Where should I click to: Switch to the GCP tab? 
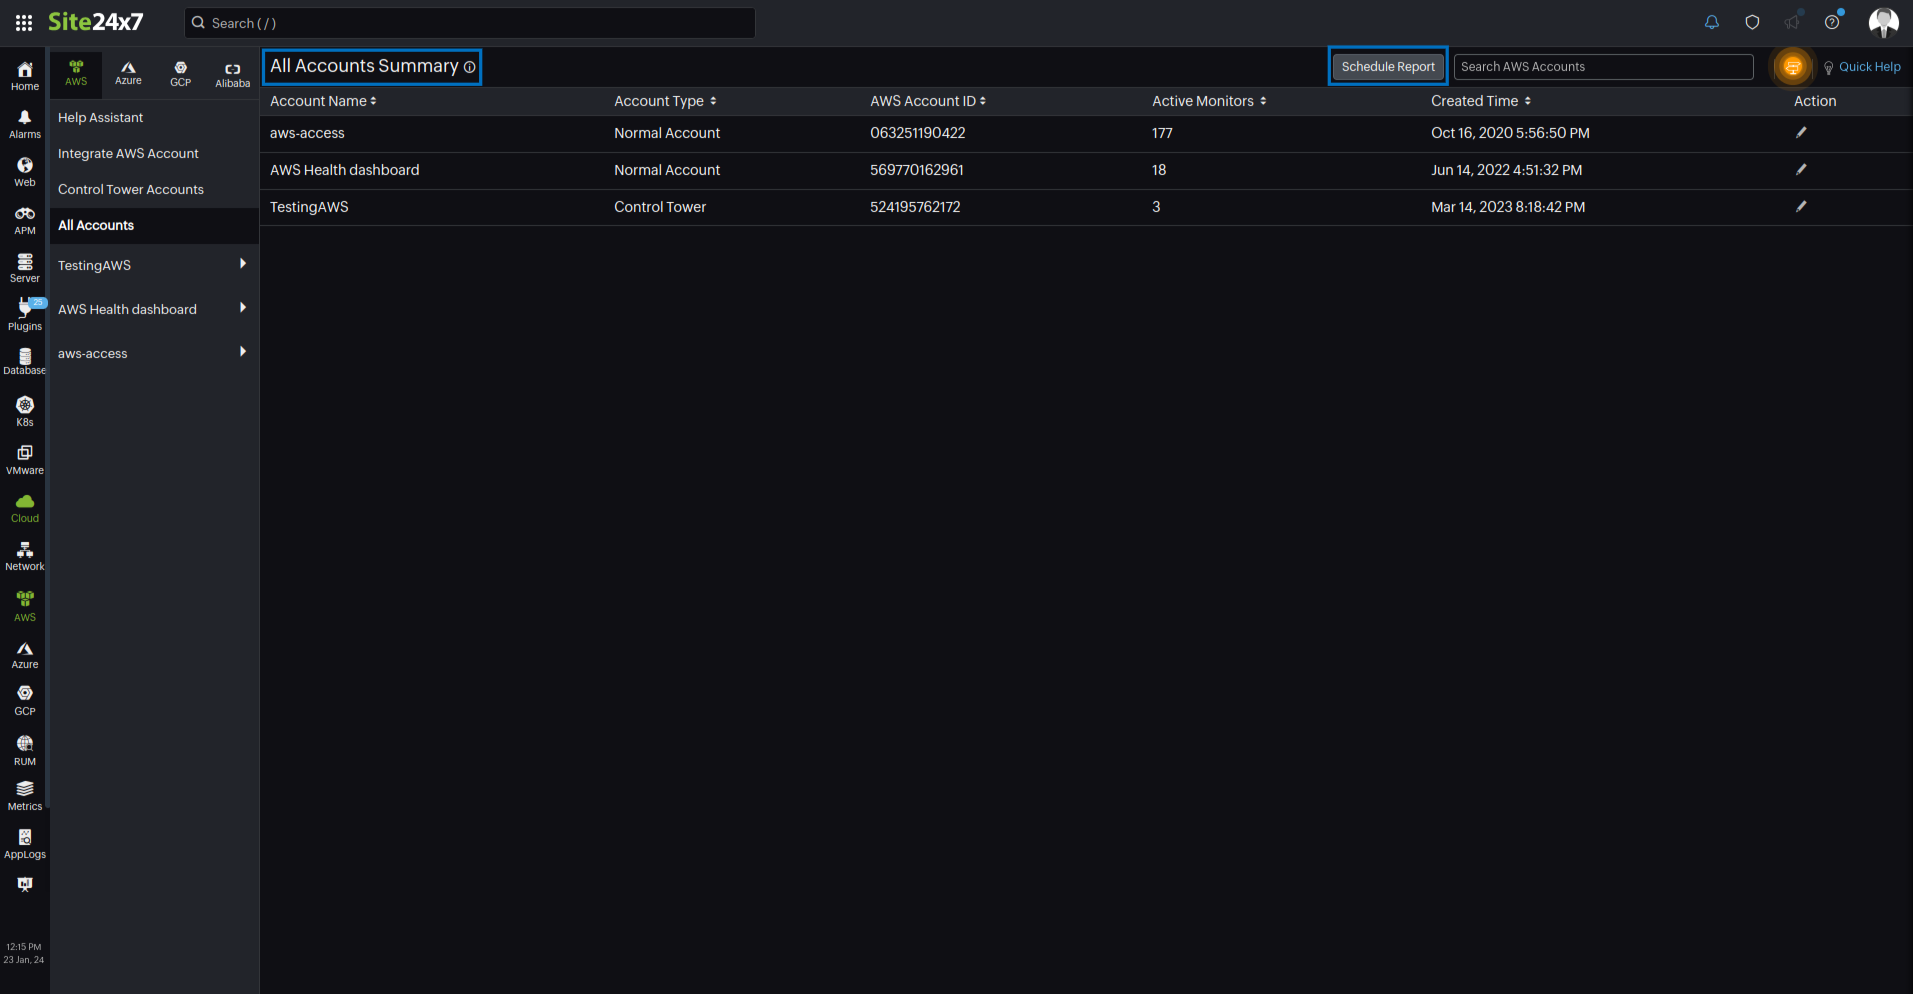tap(180, 73)
